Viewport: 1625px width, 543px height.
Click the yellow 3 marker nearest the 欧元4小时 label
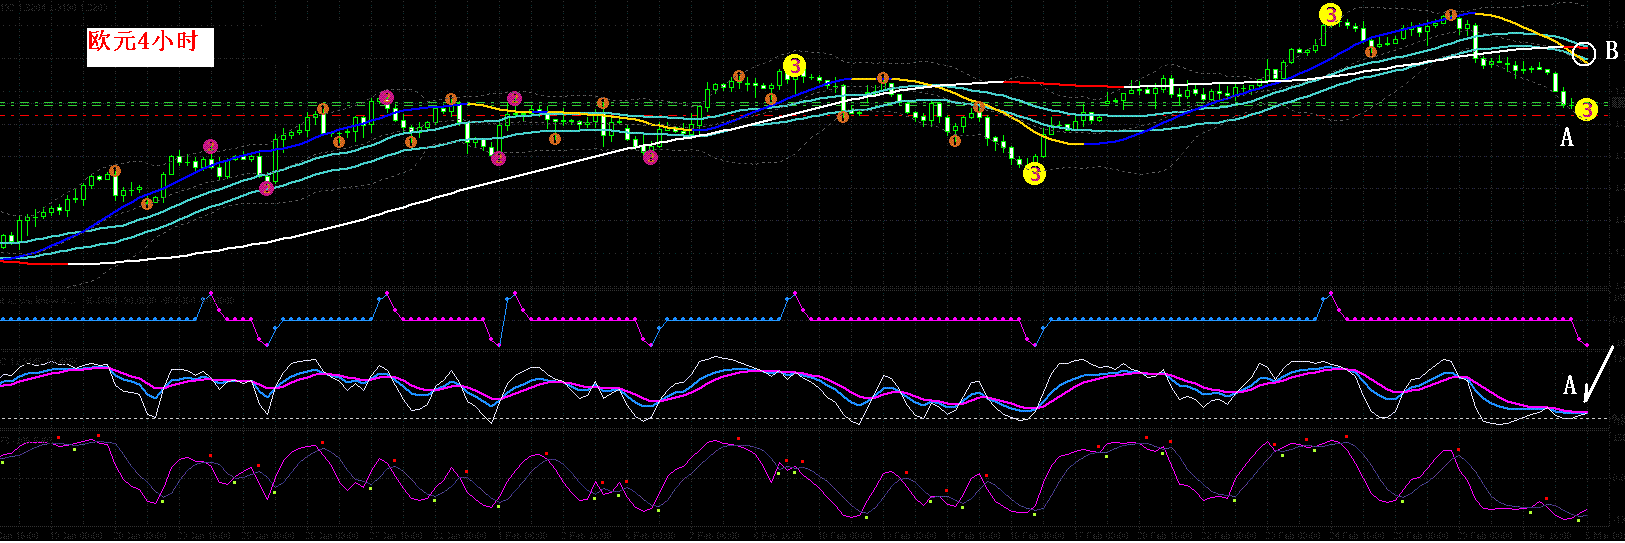tap(794, 65)
